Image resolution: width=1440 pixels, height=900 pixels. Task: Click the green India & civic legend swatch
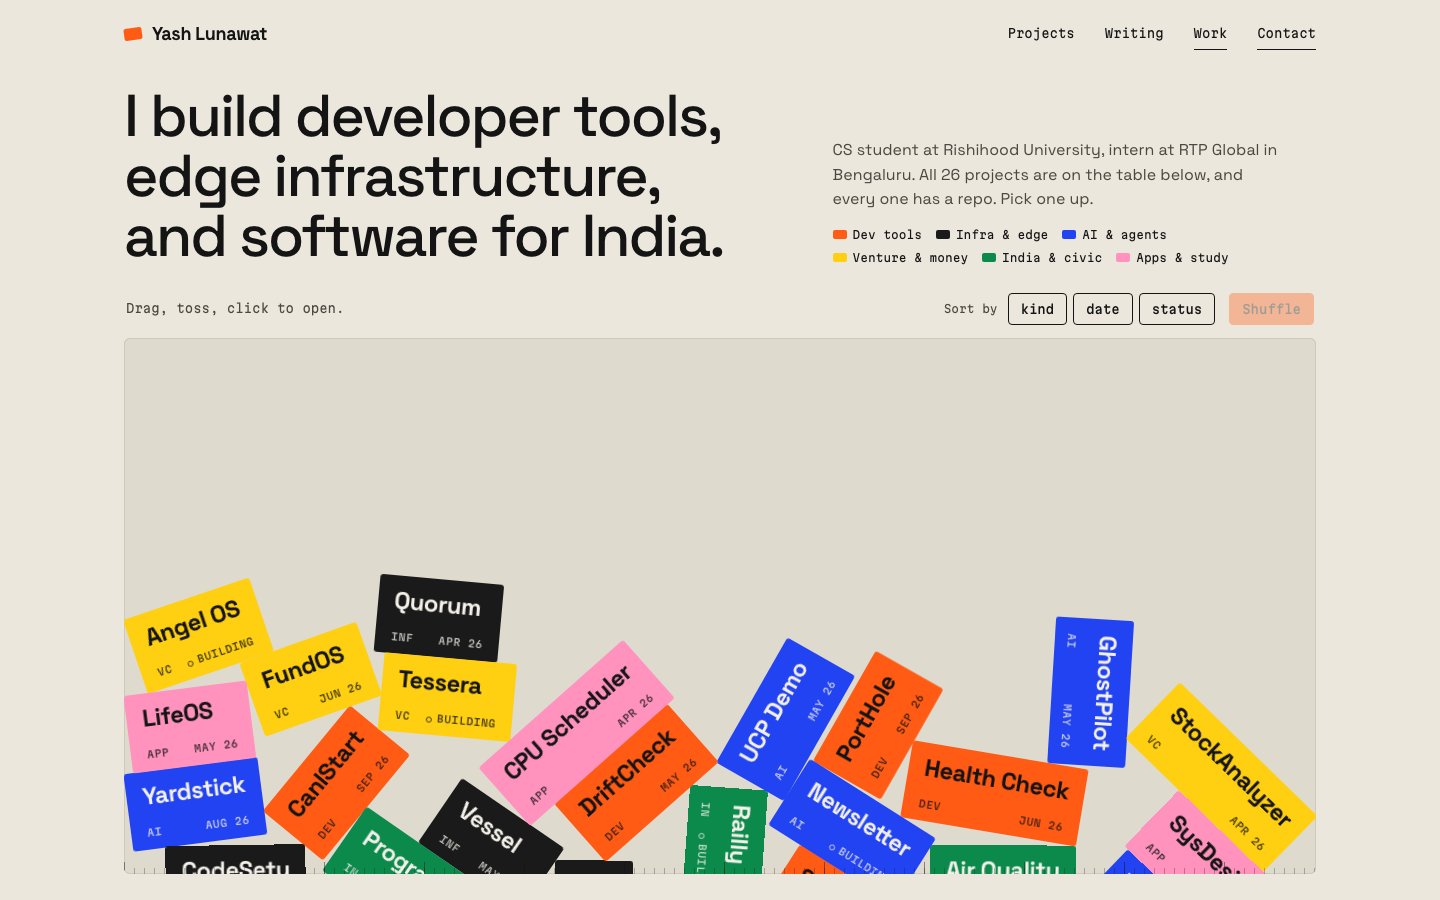coord(989,257)
